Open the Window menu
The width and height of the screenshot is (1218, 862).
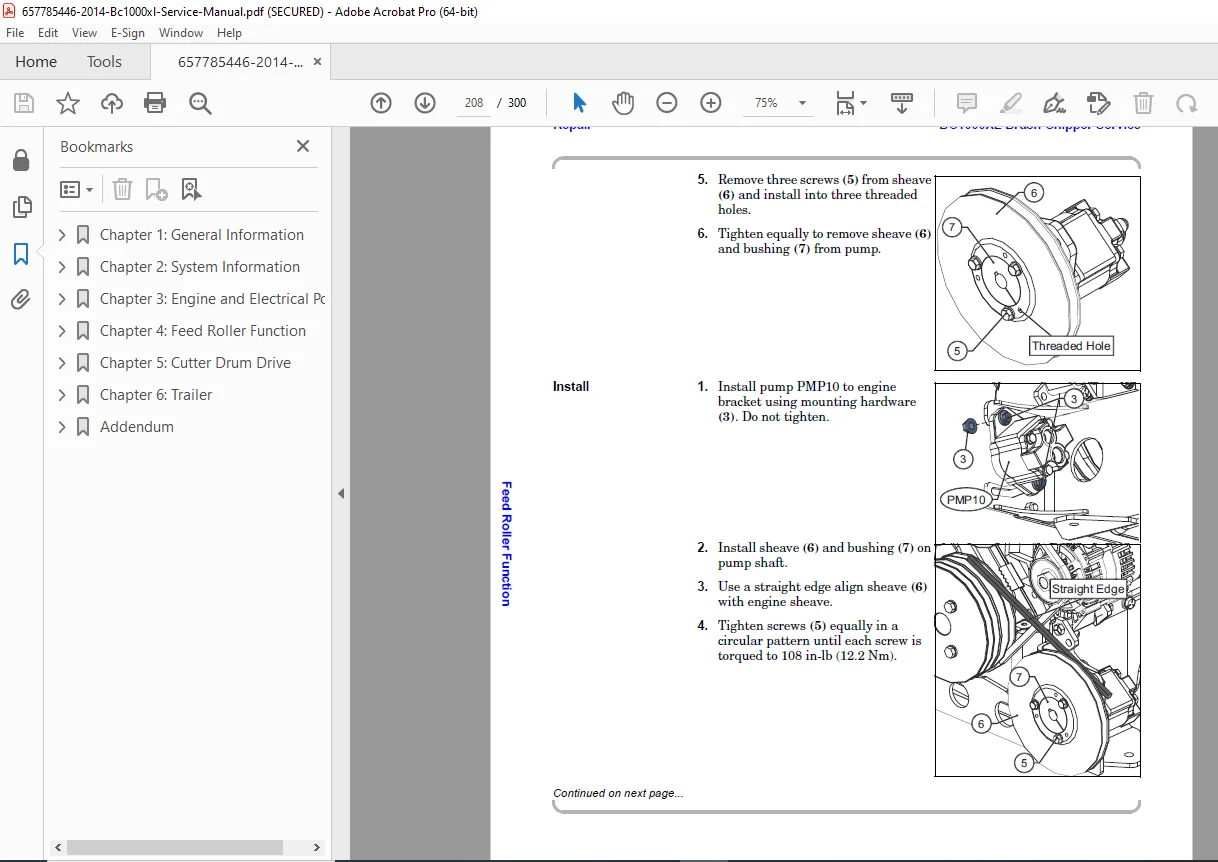pyautogui.click(x=181, y=33)
